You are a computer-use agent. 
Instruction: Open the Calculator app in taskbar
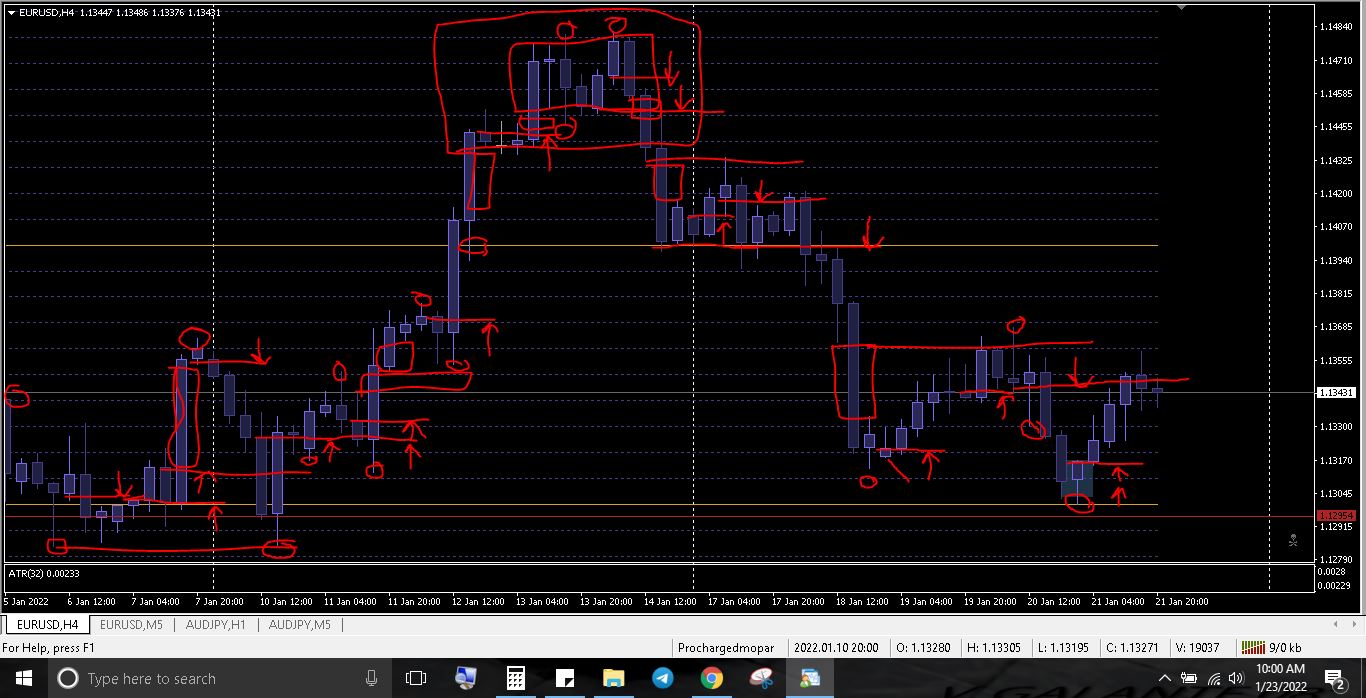coord(515,679)
